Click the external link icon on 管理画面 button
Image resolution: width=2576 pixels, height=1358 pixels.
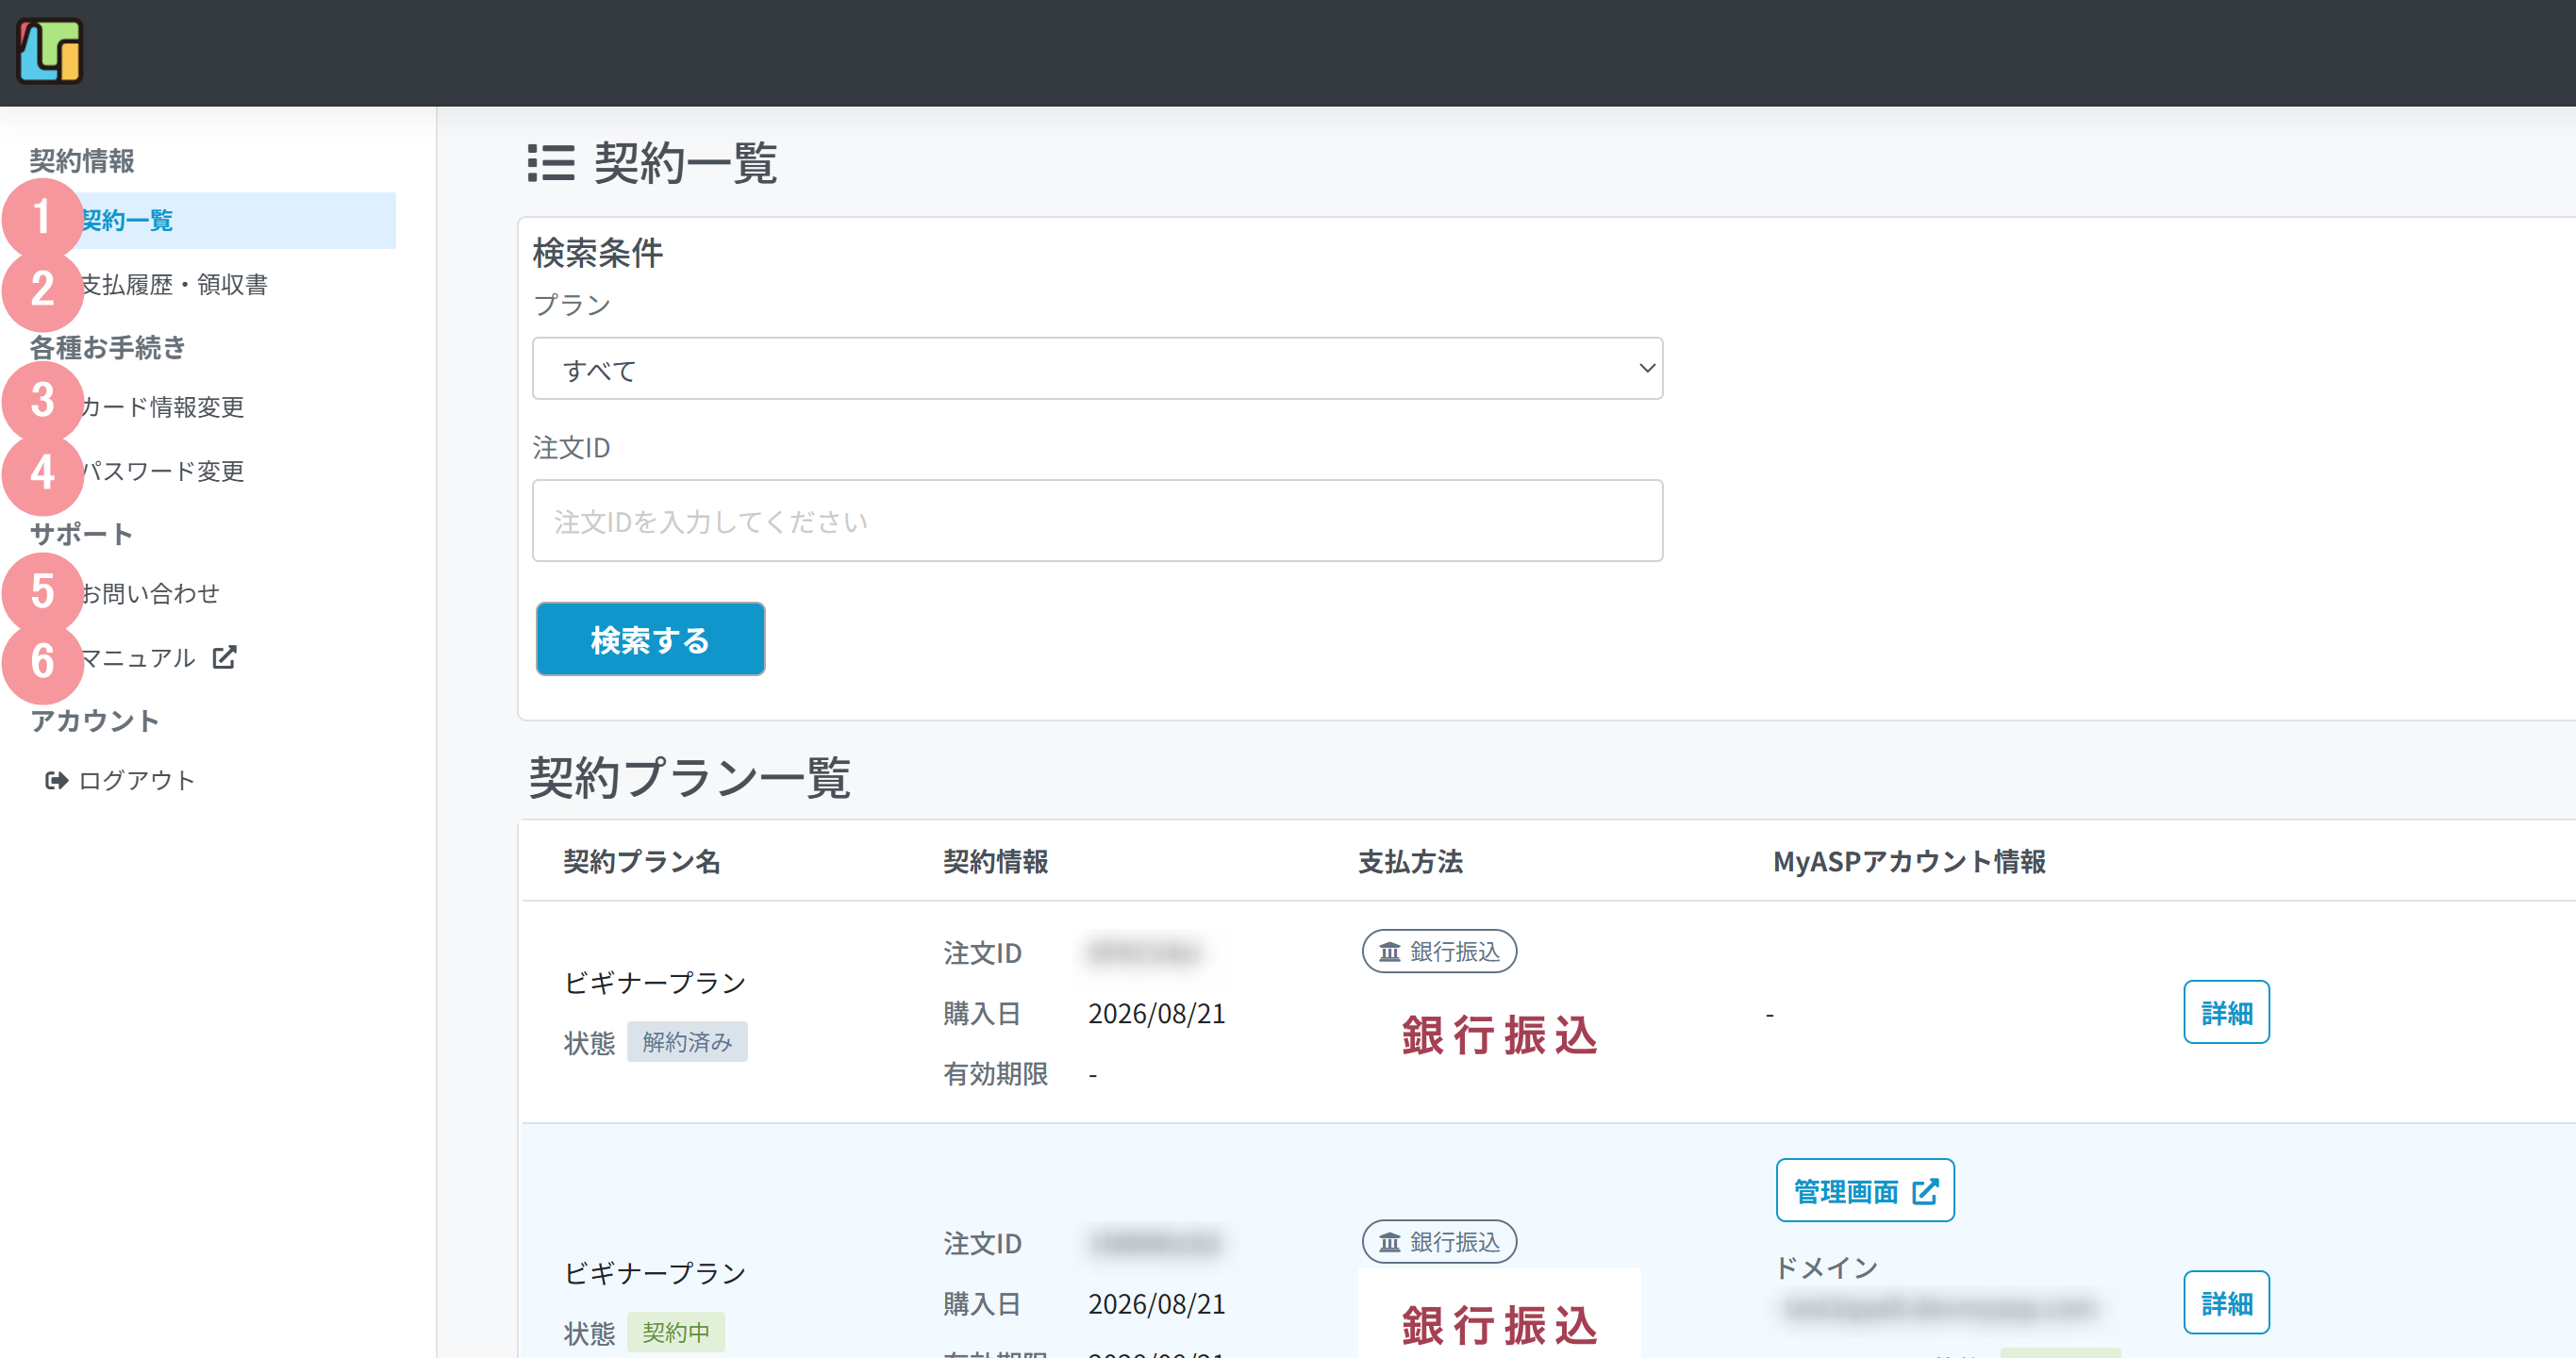[x=1925, y=1191]
